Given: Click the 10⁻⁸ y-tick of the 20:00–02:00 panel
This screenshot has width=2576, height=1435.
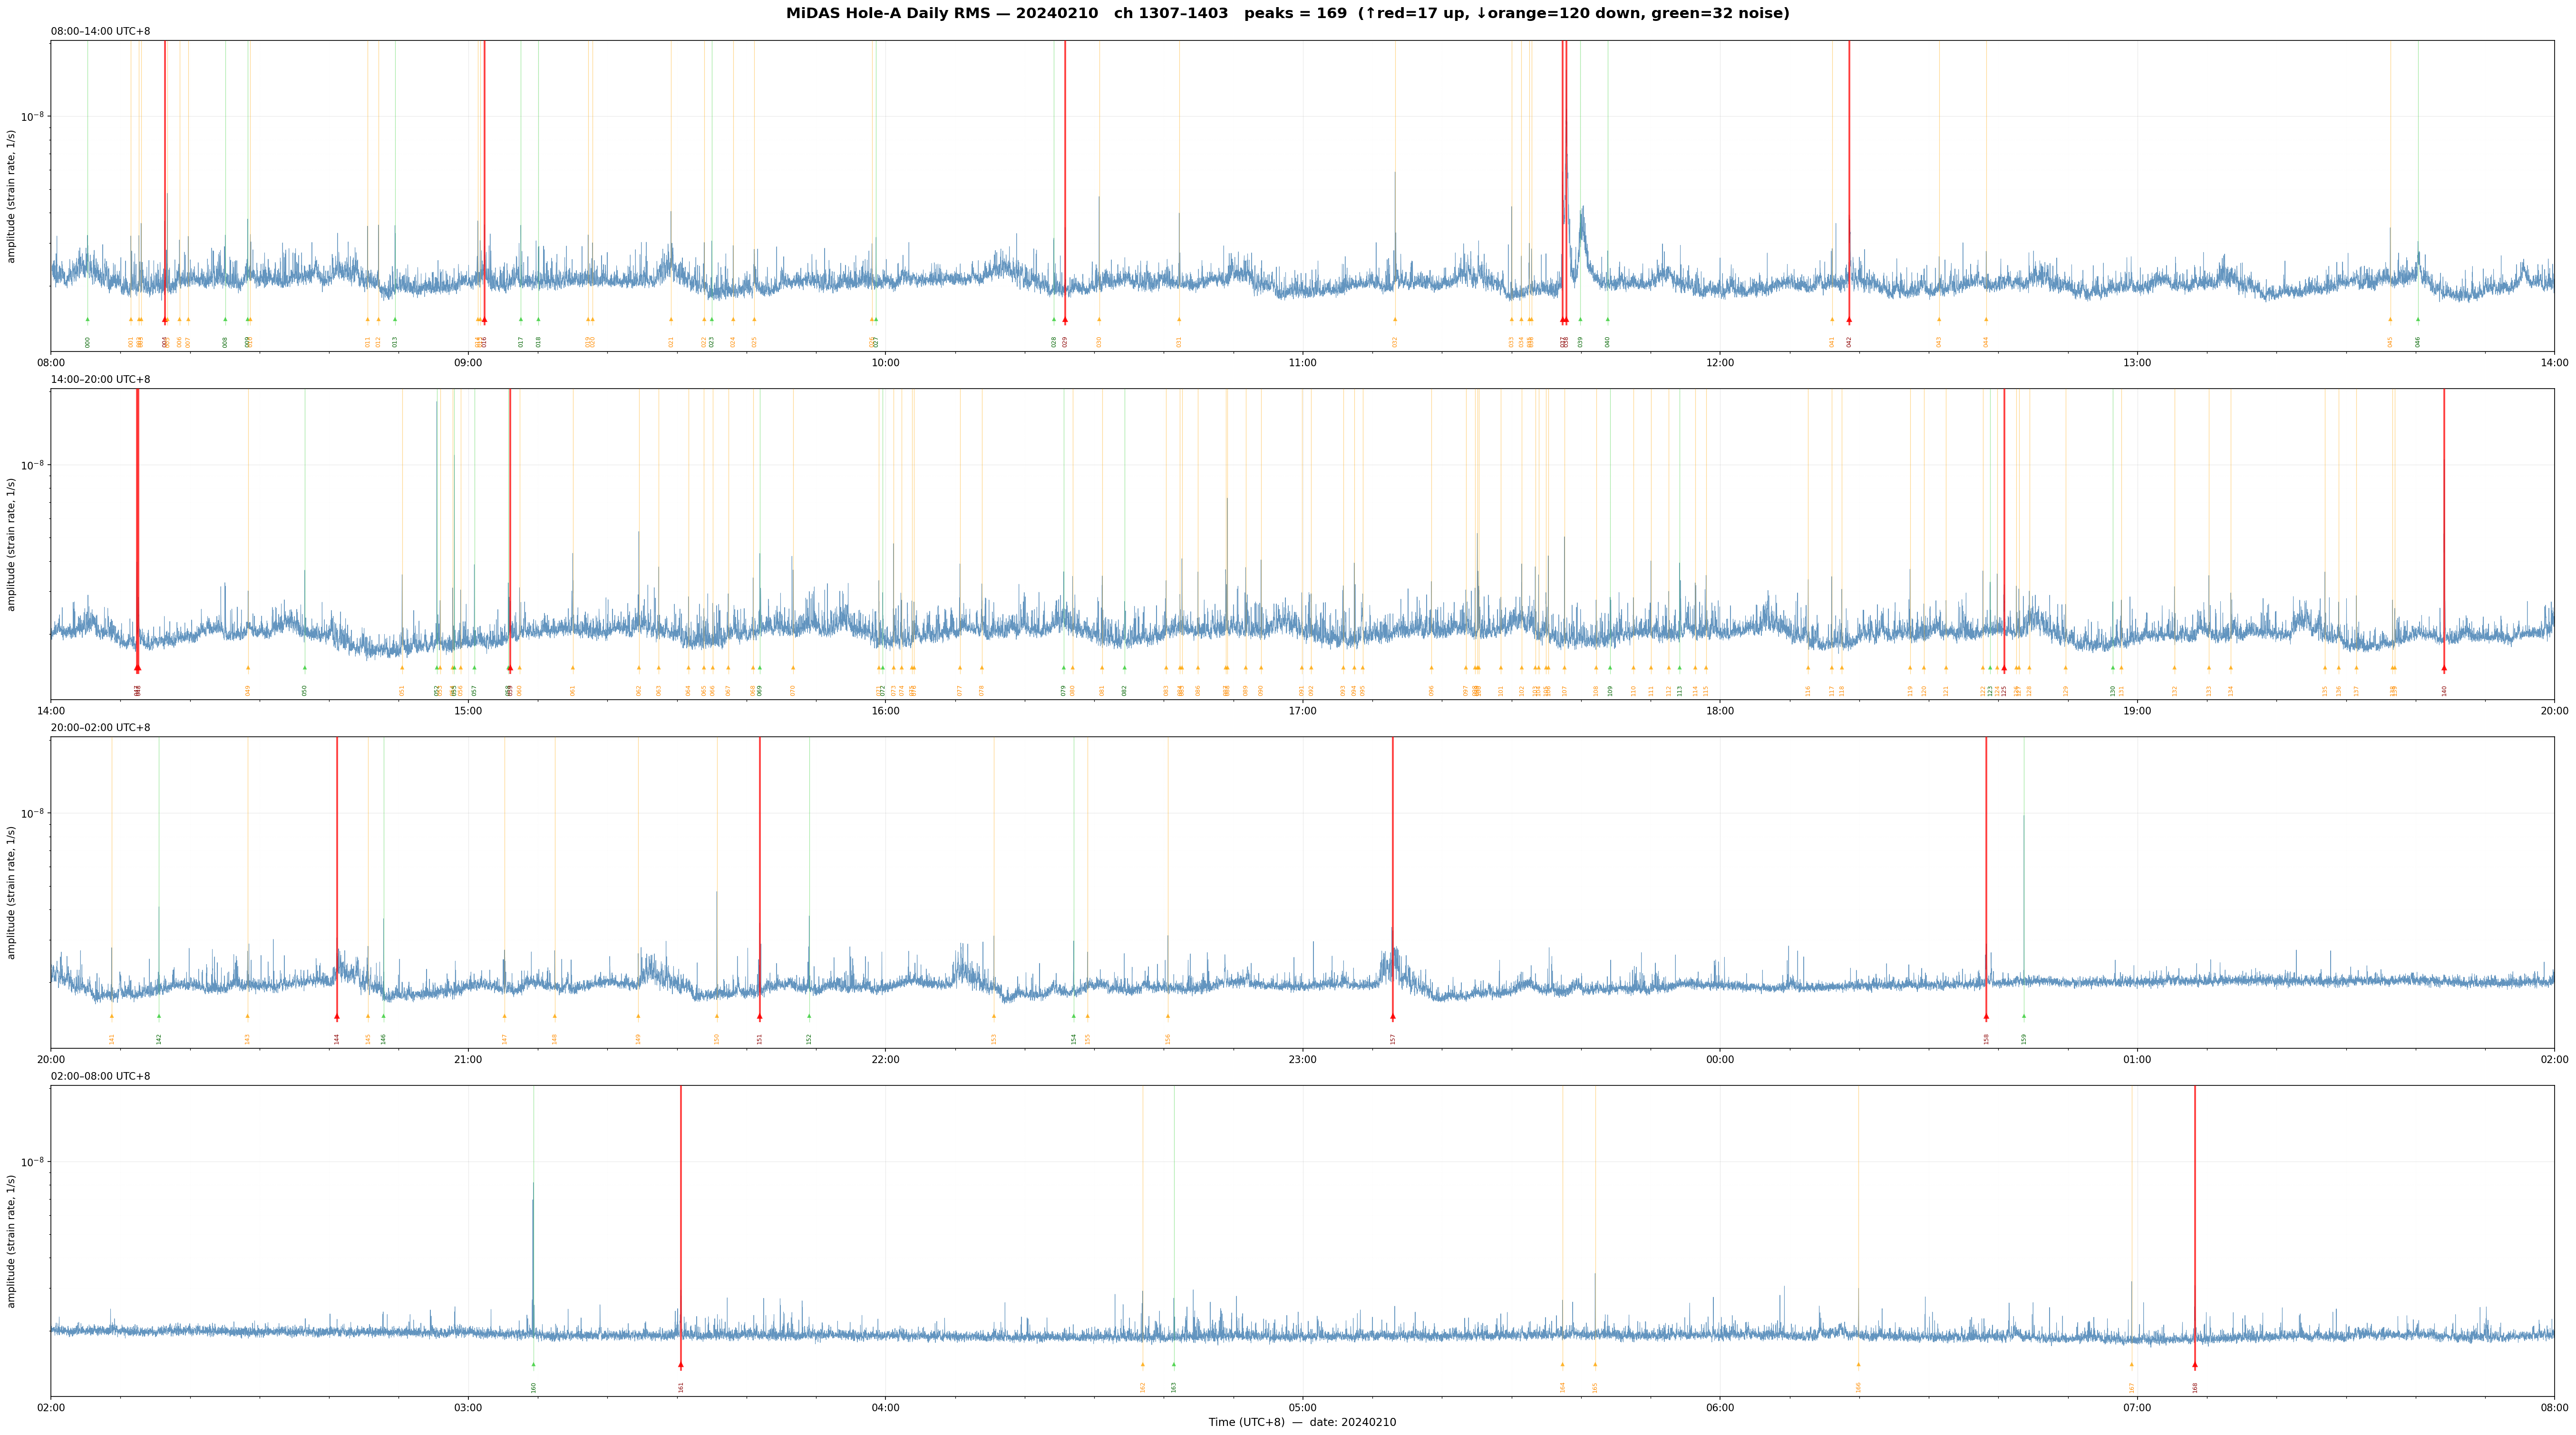Looking at the screenshot, I should (x=33, y=813).
